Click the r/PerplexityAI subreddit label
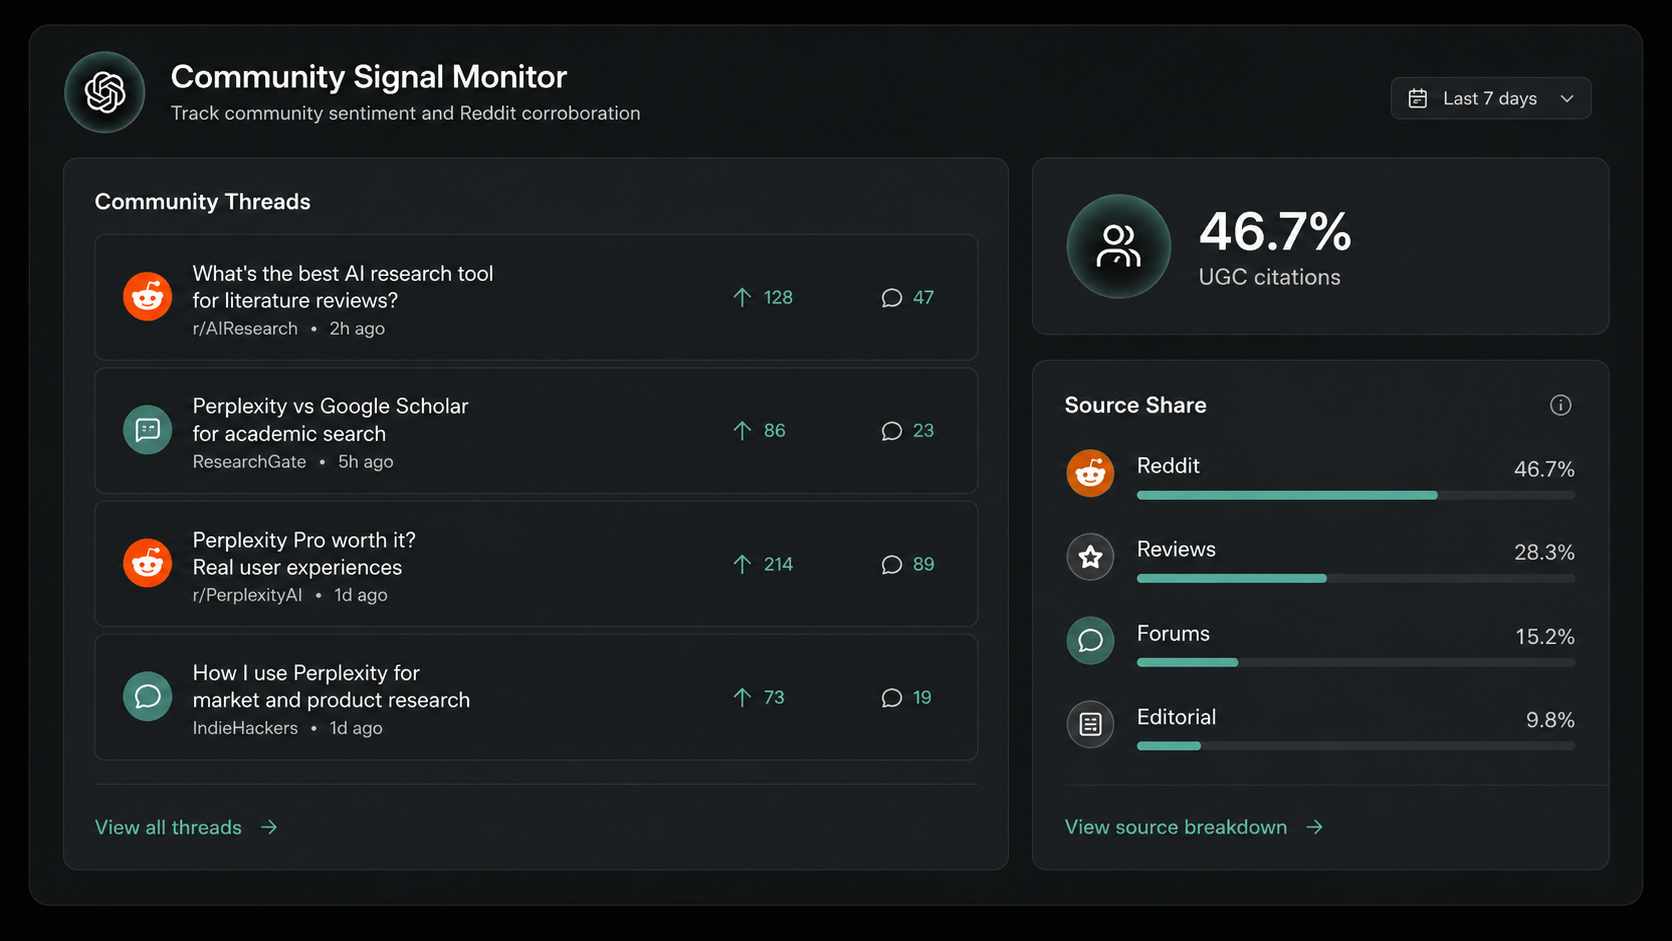Image resolution: width=1672 pixels, height=941 pixels. point(247,595)
